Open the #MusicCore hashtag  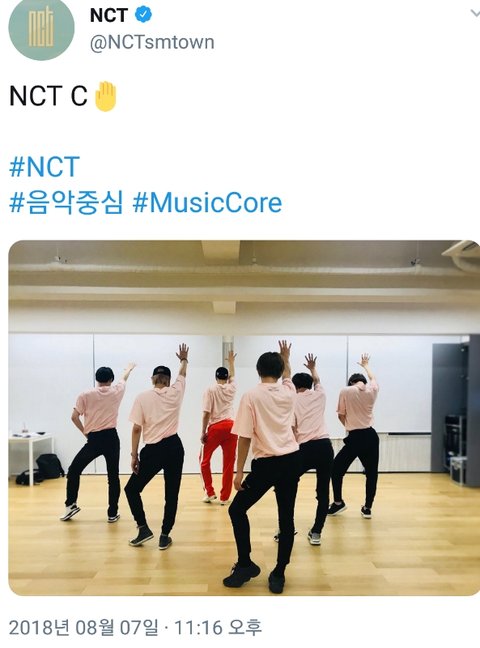[x=208, y=203]
